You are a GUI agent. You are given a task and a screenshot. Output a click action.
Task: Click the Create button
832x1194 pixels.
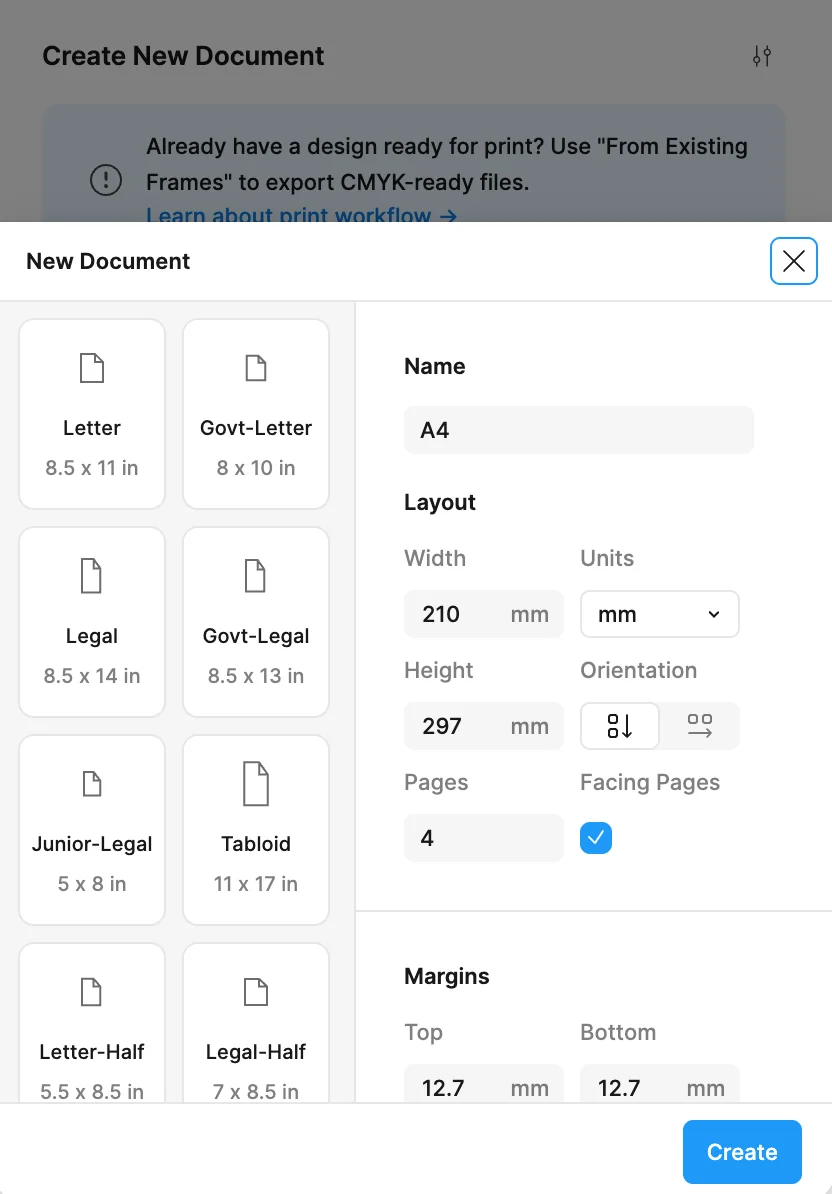(x=742, y=1151)
